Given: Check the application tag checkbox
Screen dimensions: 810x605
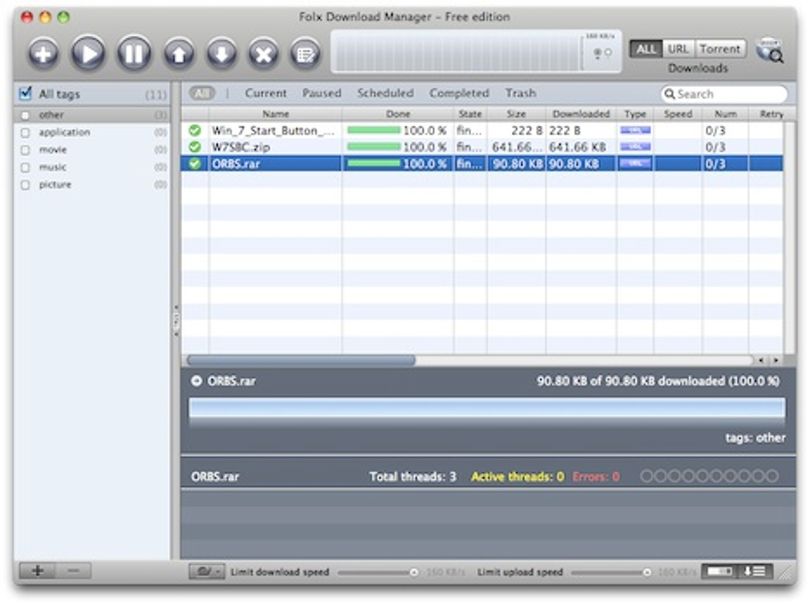Looking at the screenshot, I should pos(25,133).
